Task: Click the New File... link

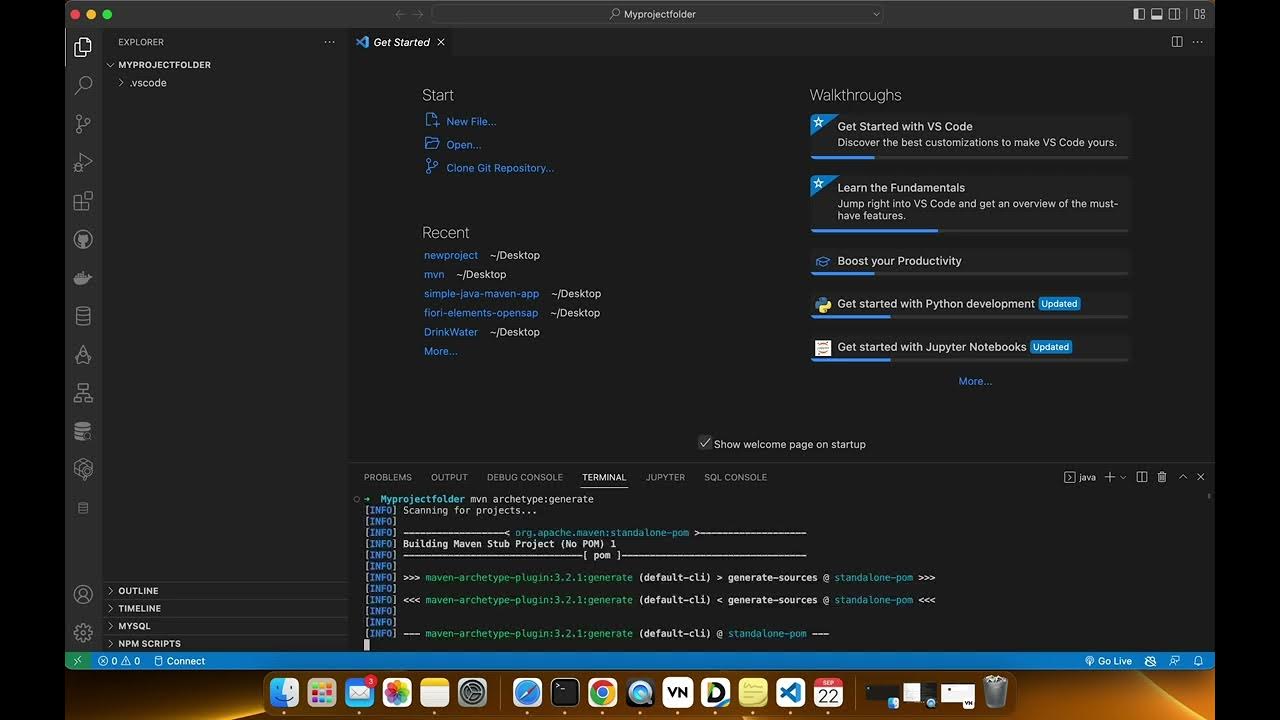Action: [x=471, y=121]
